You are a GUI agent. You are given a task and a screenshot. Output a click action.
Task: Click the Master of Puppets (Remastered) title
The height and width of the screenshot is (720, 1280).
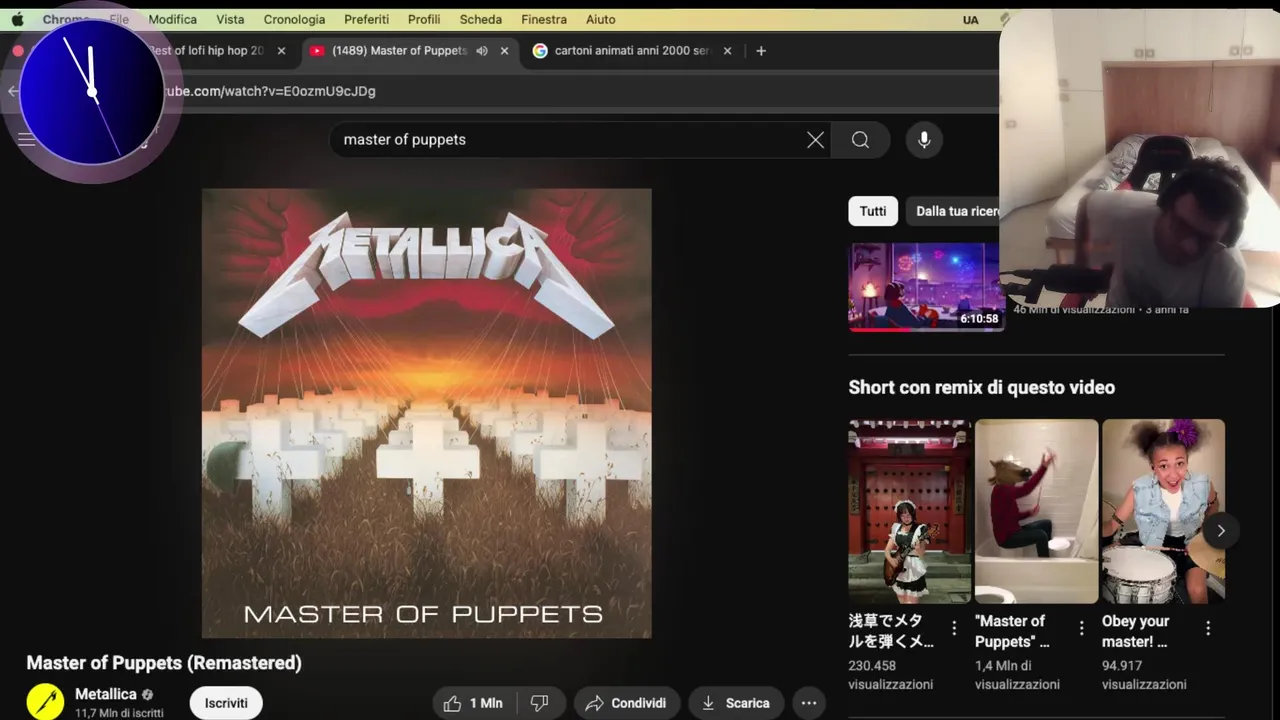point(164,663)
